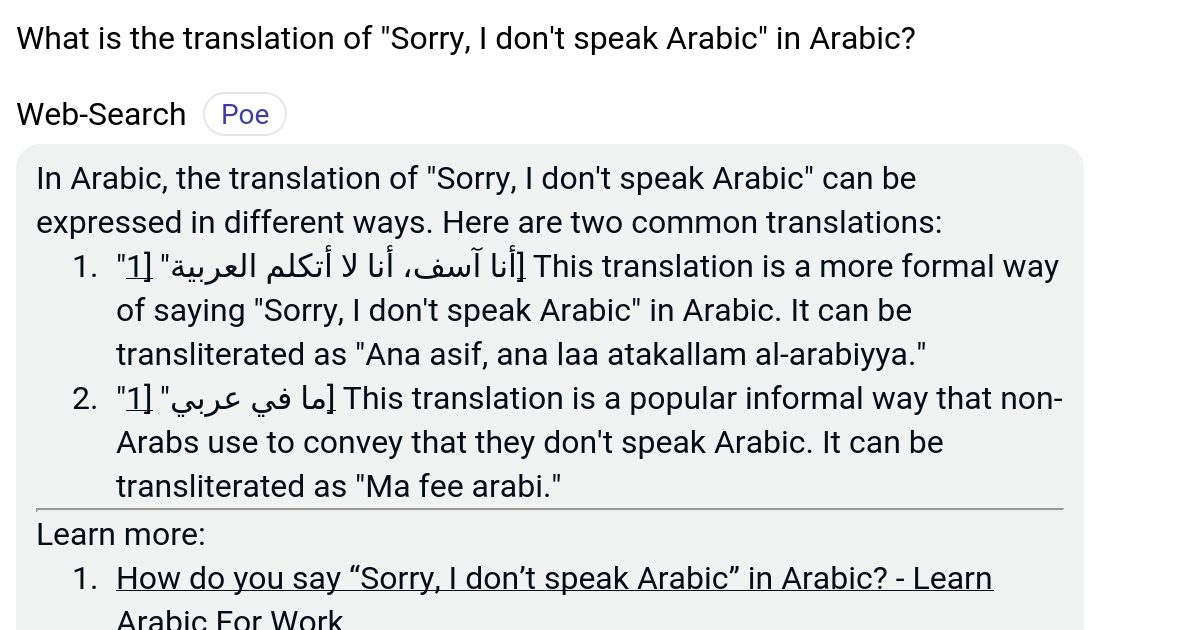The width and height of the screenshot is (1200, 630).
Task: Open citation [1] in the first translation
Action: [x=133, y=266]
